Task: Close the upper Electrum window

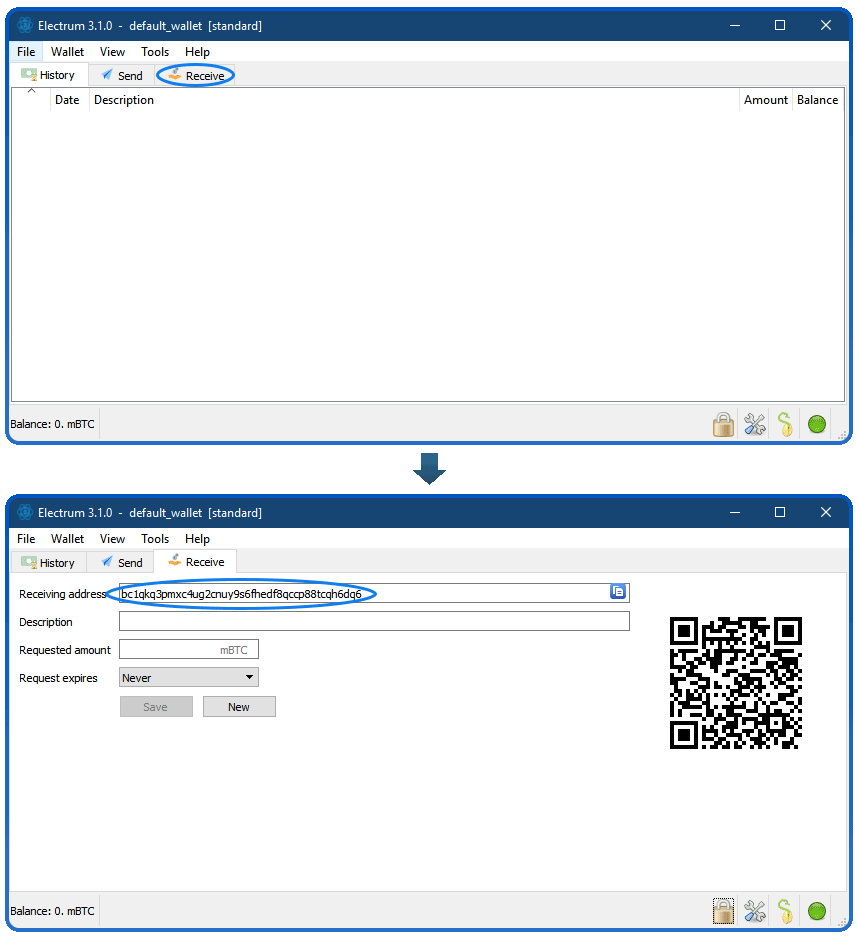Action: coord(826,25)
